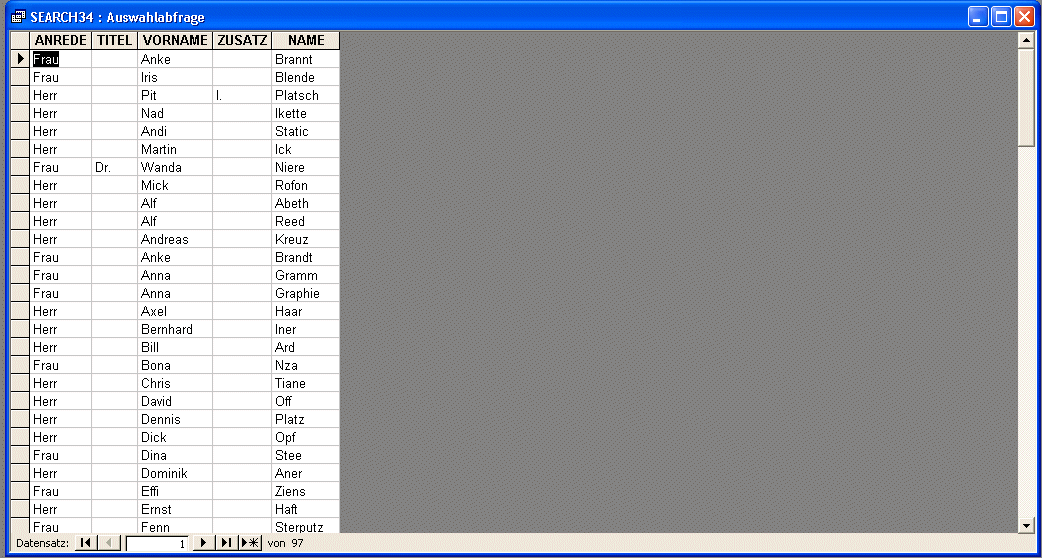This screenshot has height=558, width=1042.
Task: Click the cell 'Dominik'
Action: 175,473
